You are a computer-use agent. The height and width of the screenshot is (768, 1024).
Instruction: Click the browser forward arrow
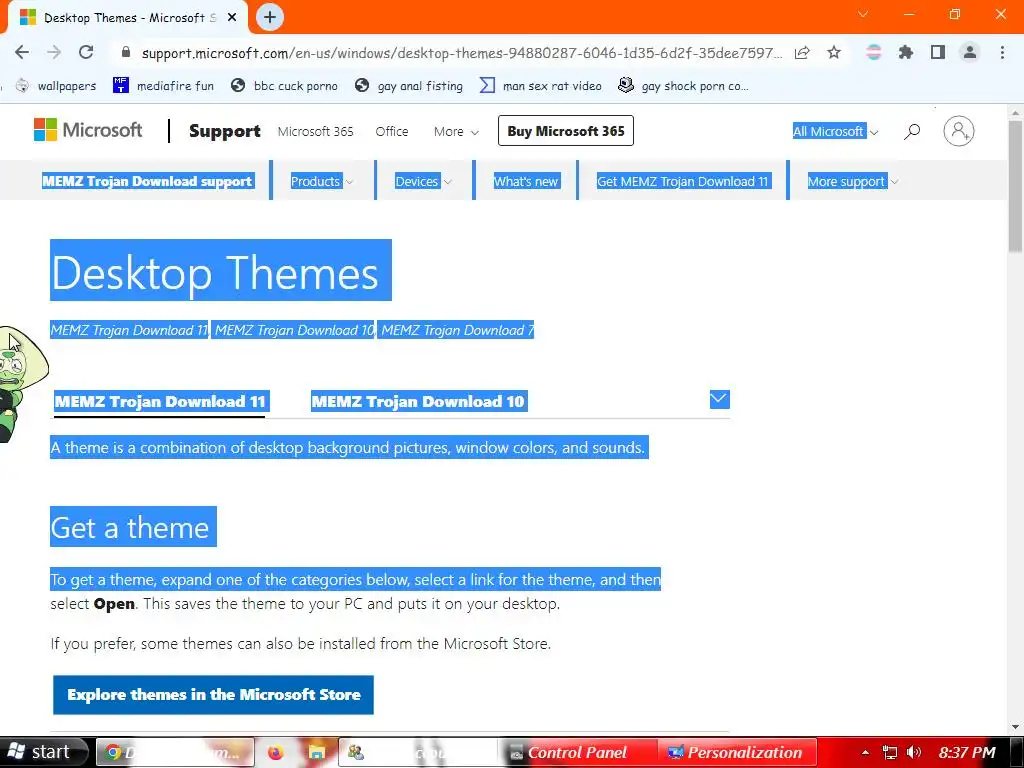click(54, 52)
